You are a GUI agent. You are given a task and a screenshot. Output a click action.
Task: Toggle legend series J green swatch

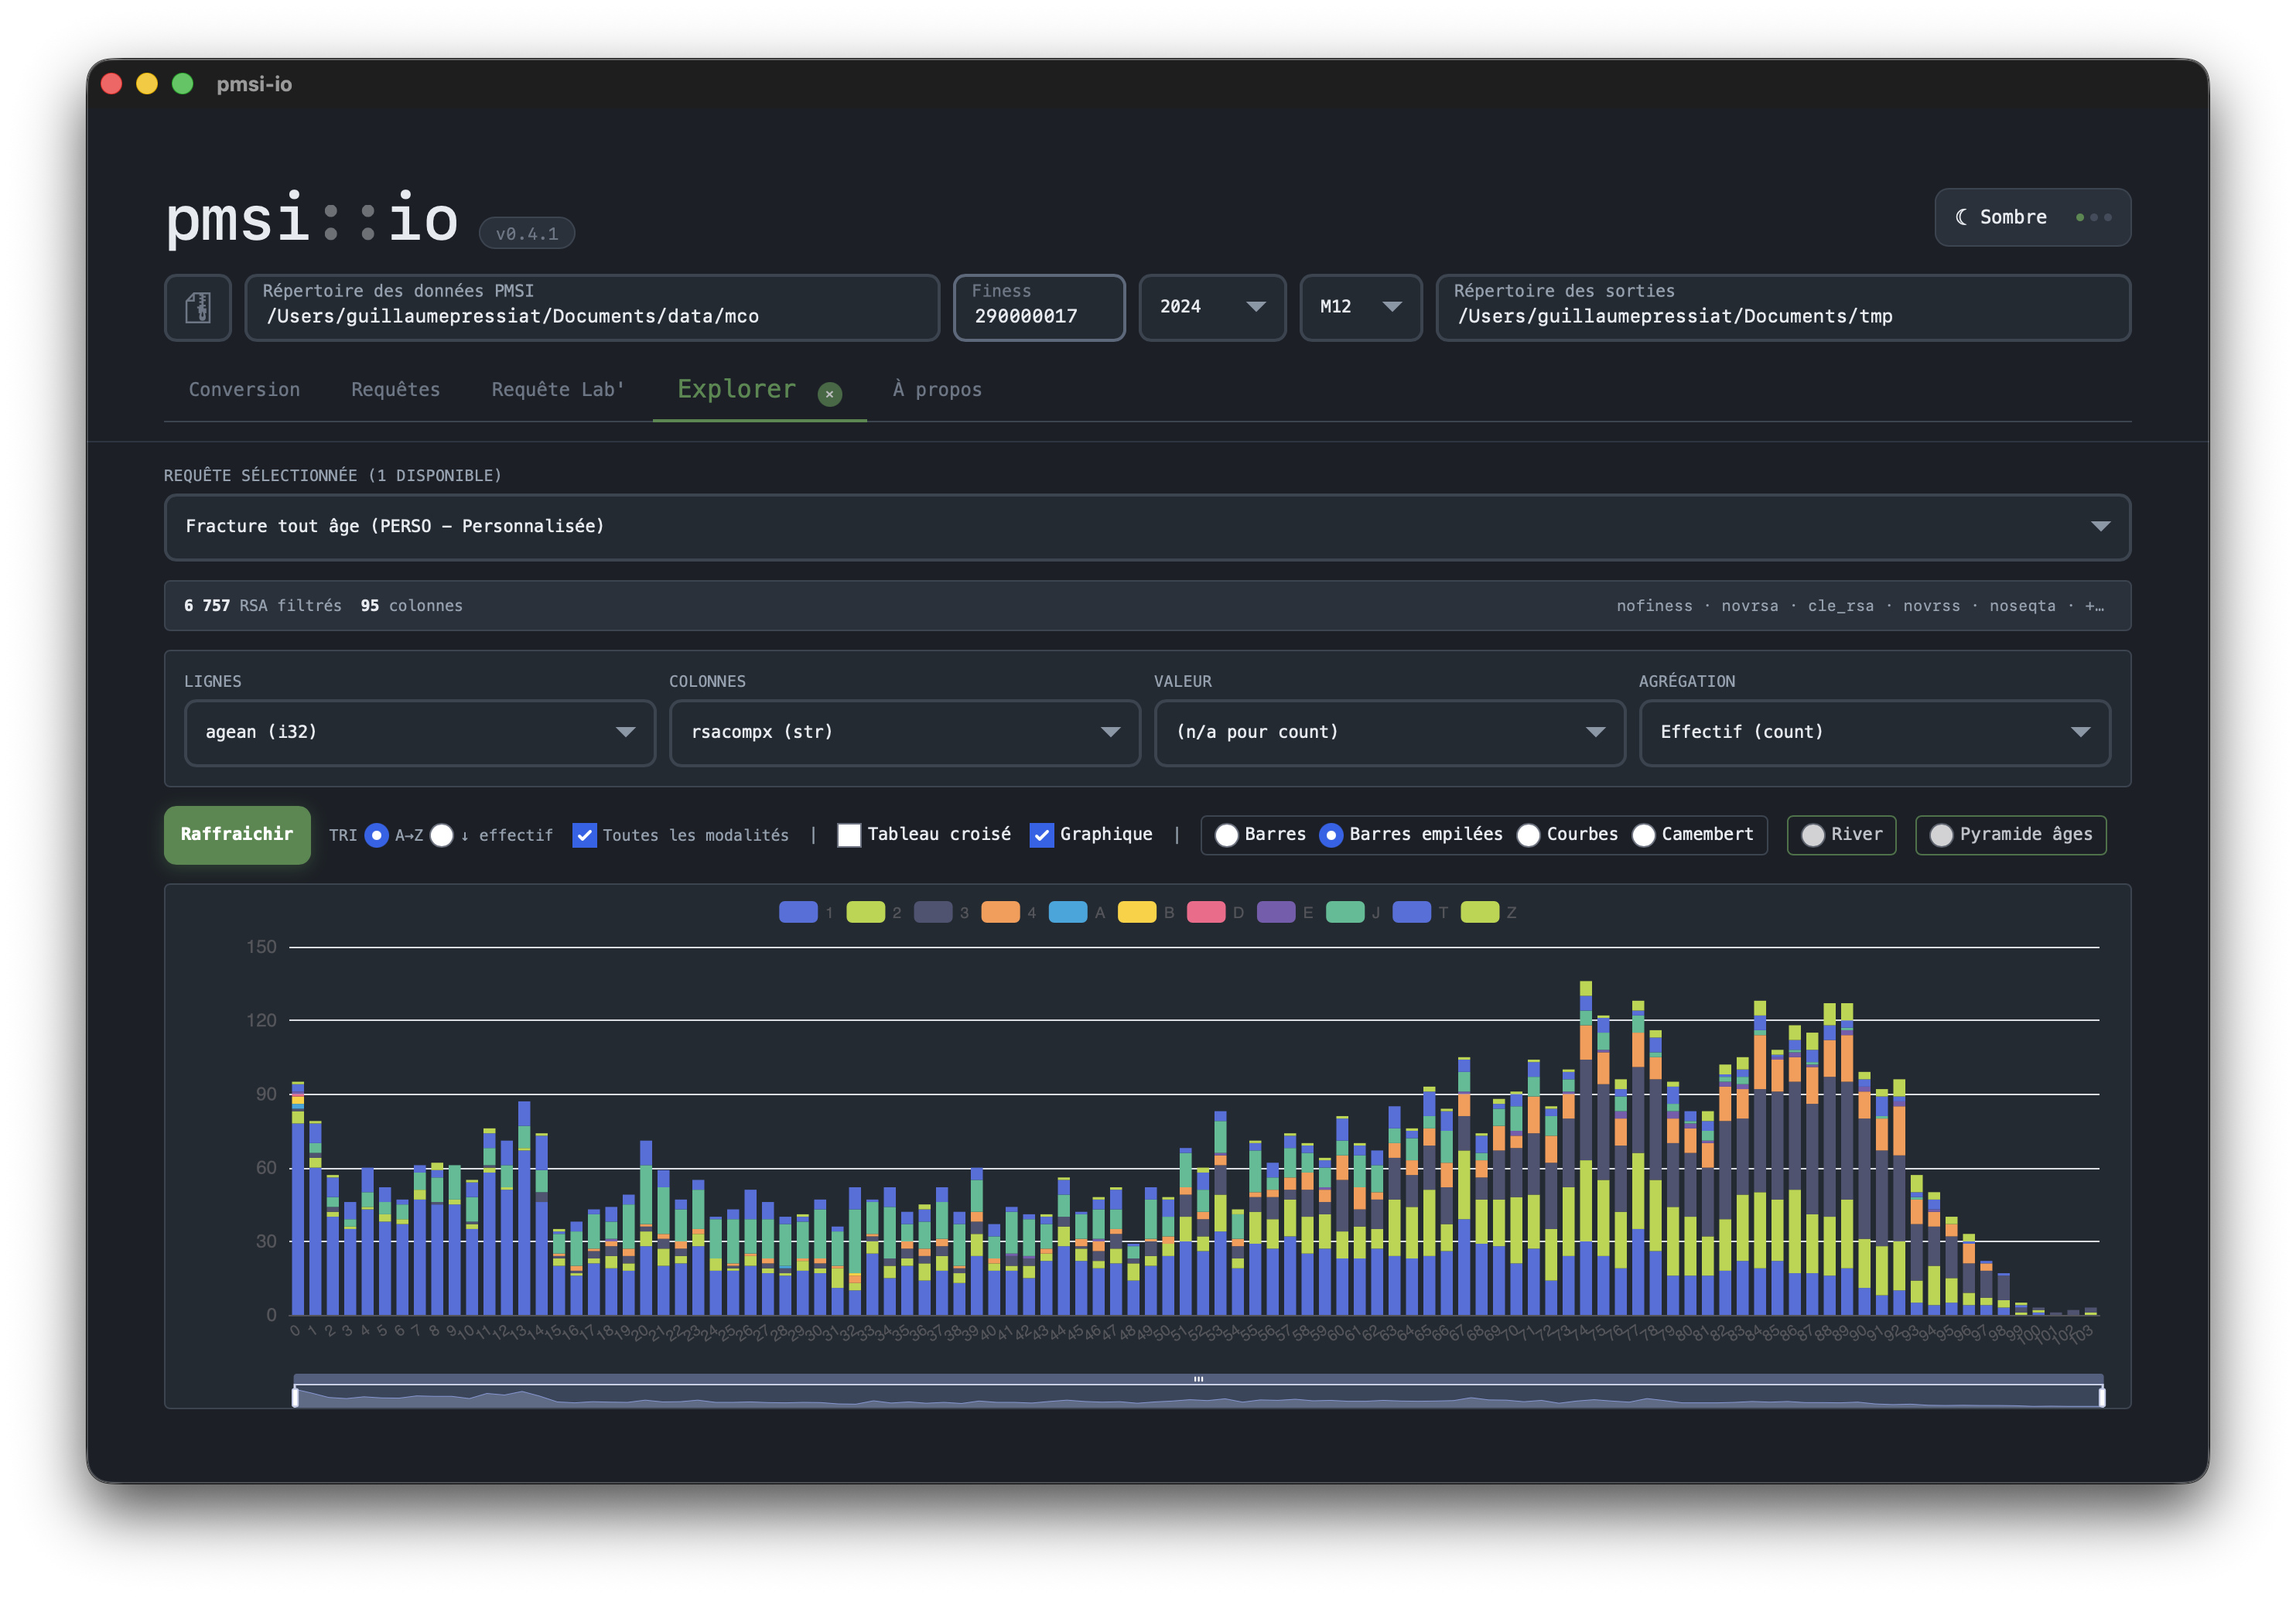point(1345,912)
